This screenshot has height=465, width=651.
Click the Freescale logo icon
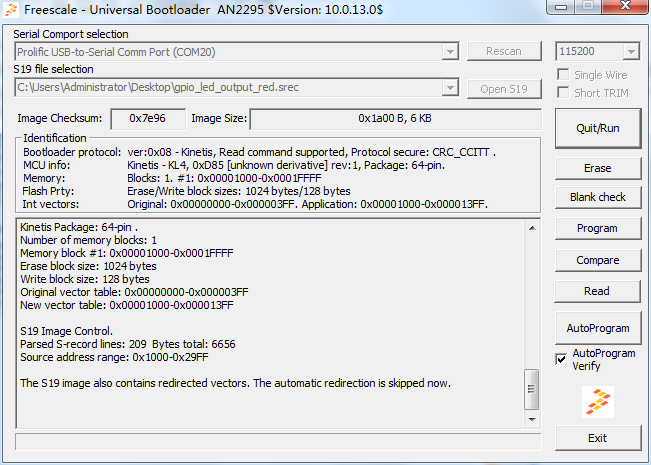598,401
